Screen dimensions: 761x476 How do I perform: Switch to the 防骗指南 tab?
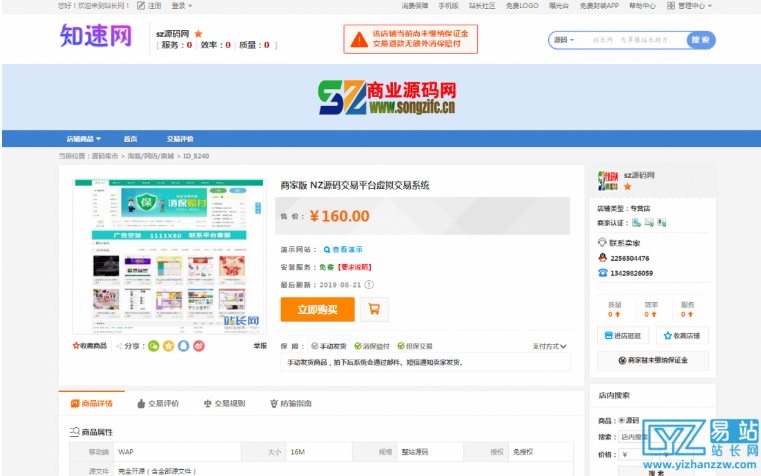(x=291, y=403)
